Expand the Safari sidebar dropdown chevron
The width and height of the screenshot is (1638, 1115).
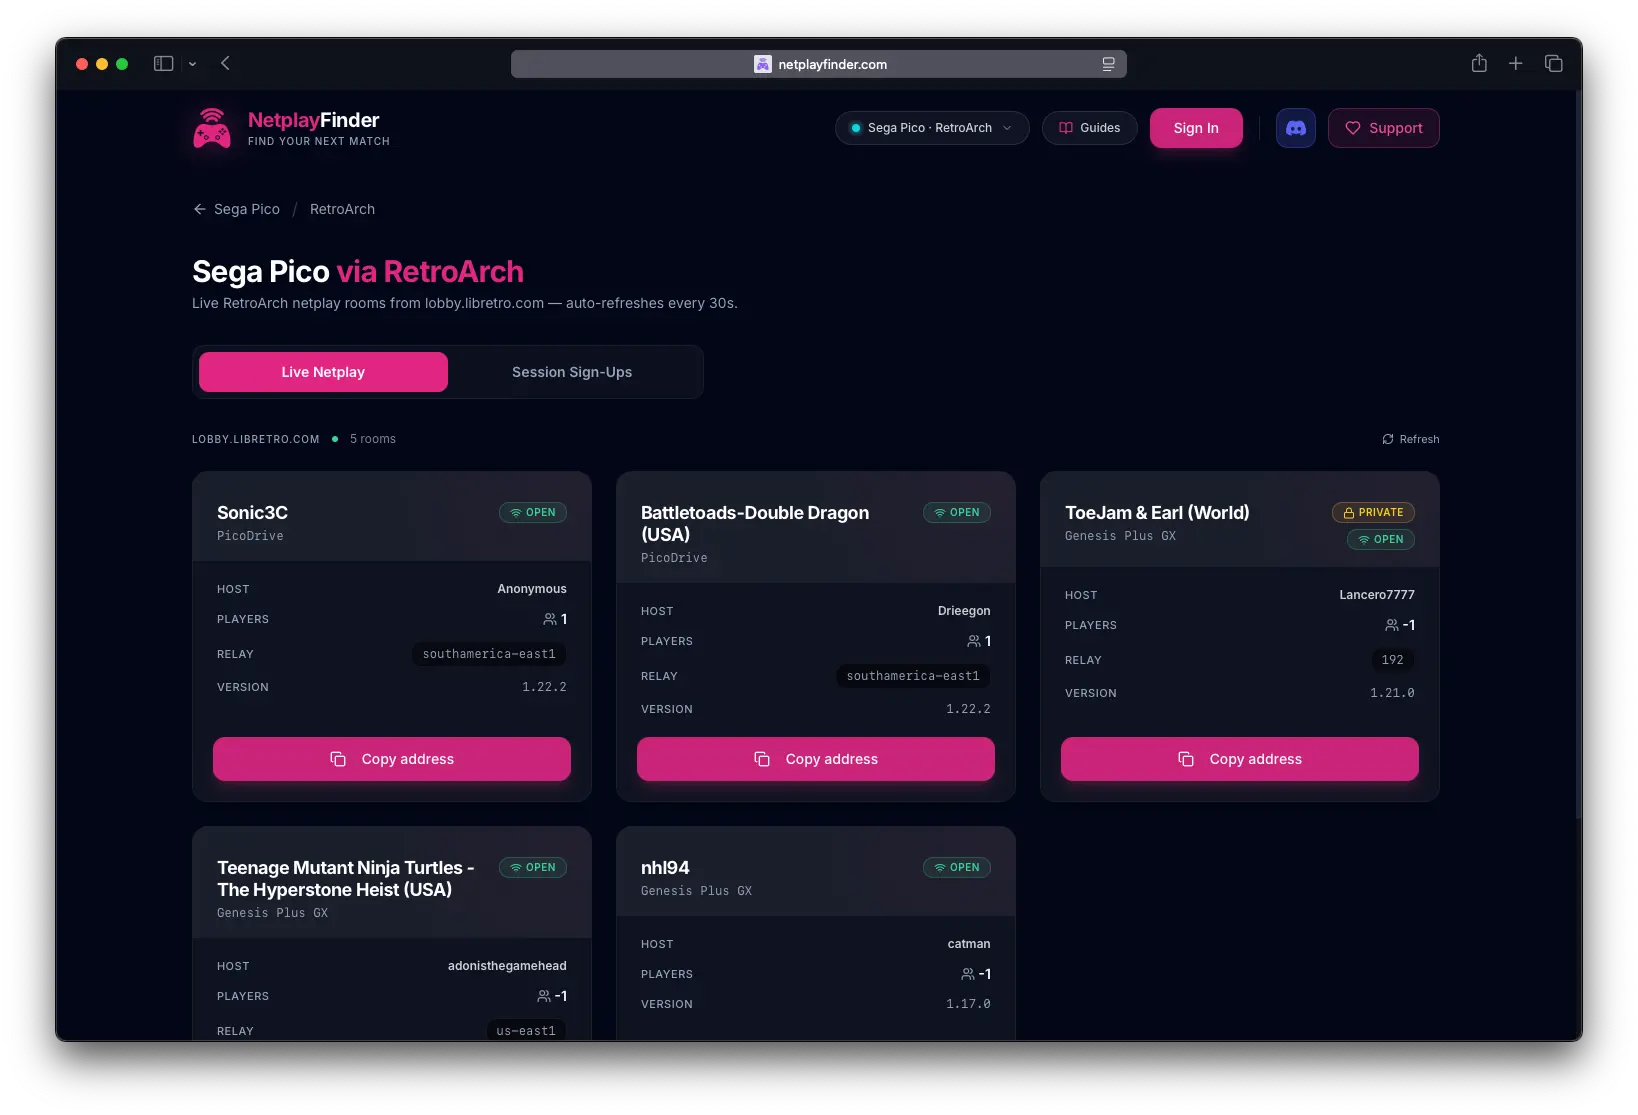[192, 64]
